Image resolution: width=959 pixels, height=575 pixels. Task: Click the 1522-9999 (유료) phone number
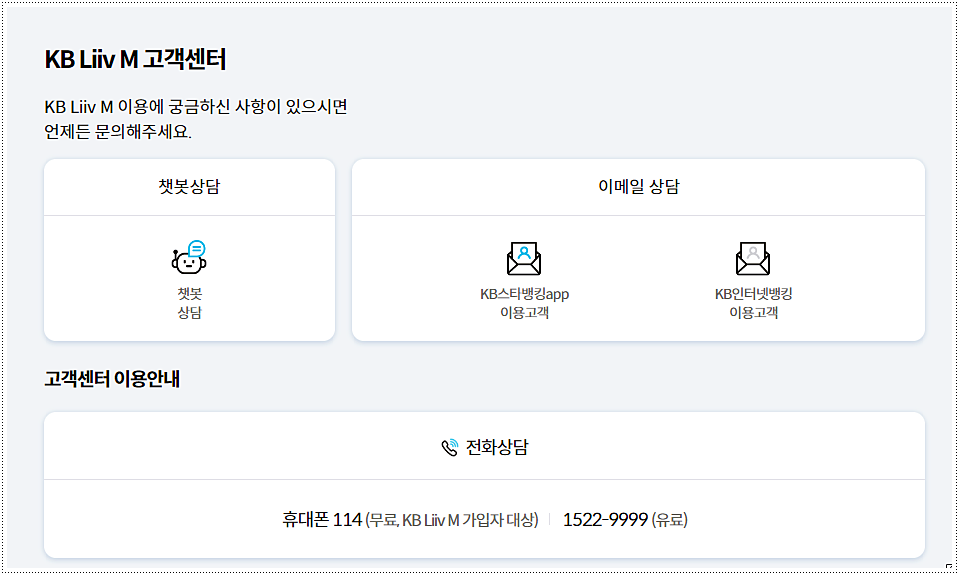point(625,519)
